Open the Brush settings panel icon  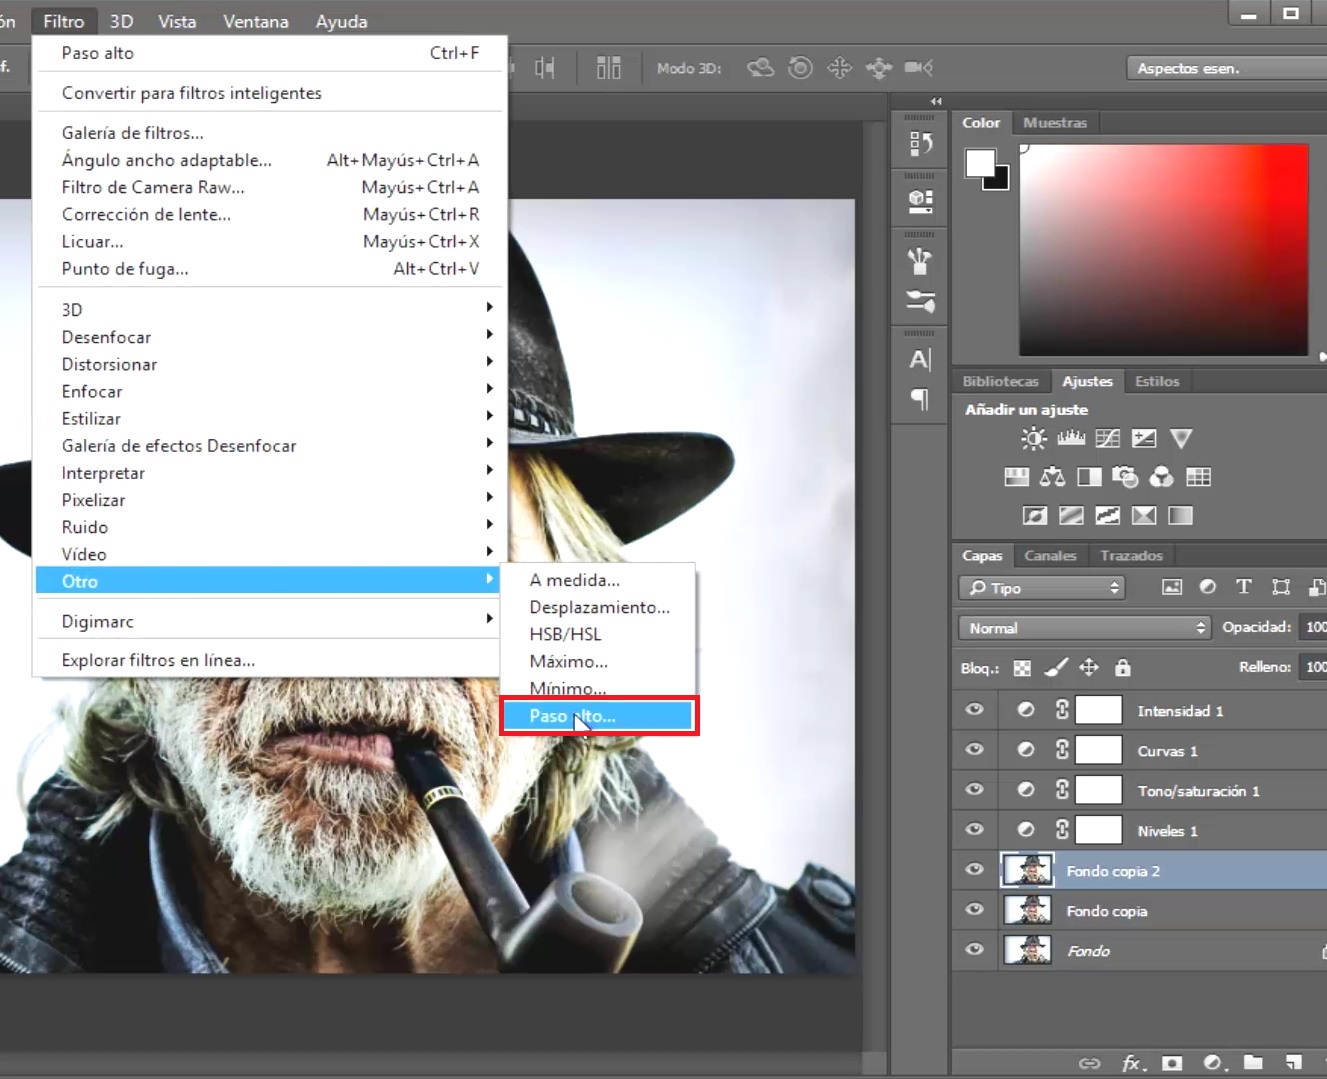coord(920,300)
